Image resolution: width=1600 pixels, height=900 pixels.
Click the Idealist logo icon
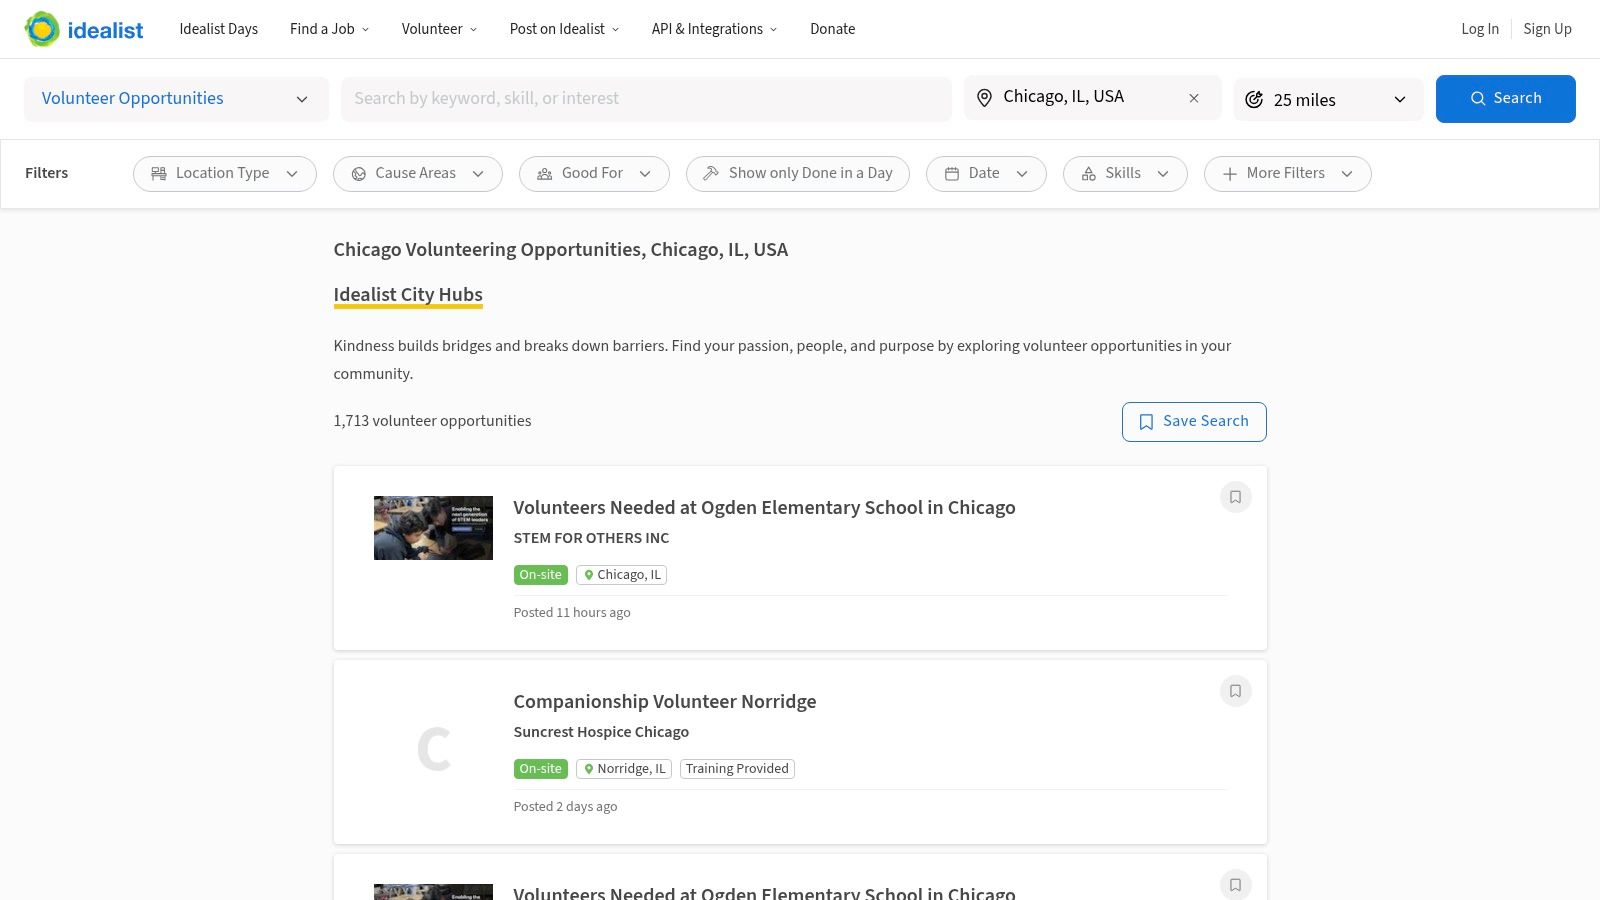42,29
